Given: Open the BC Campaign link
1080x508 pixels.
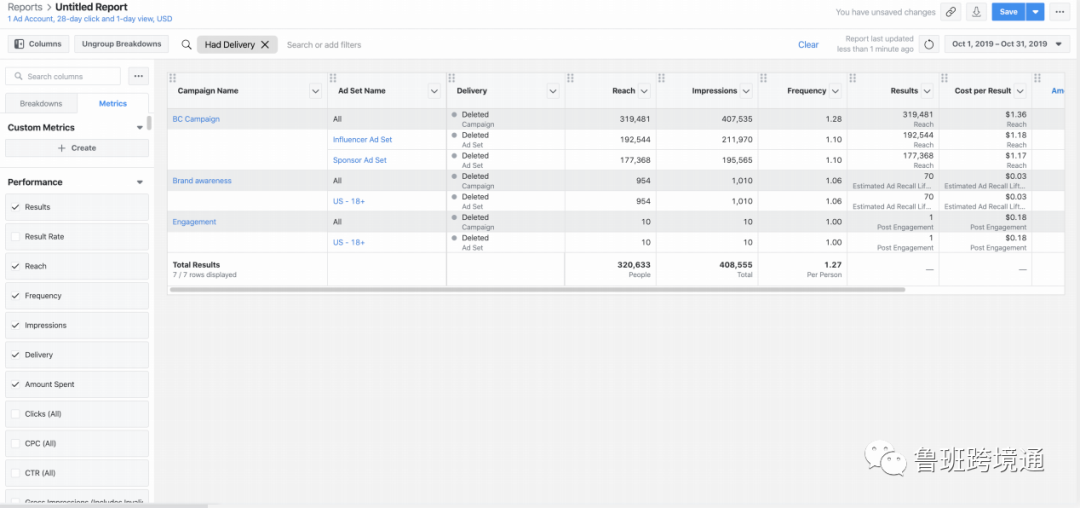Looking at the screenshot, I should coord(196,119).
